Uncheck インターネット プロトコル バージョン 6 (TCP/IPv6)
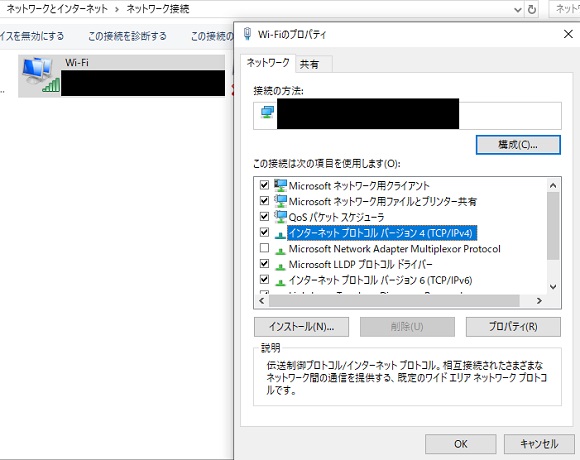 tap(264, 279)
